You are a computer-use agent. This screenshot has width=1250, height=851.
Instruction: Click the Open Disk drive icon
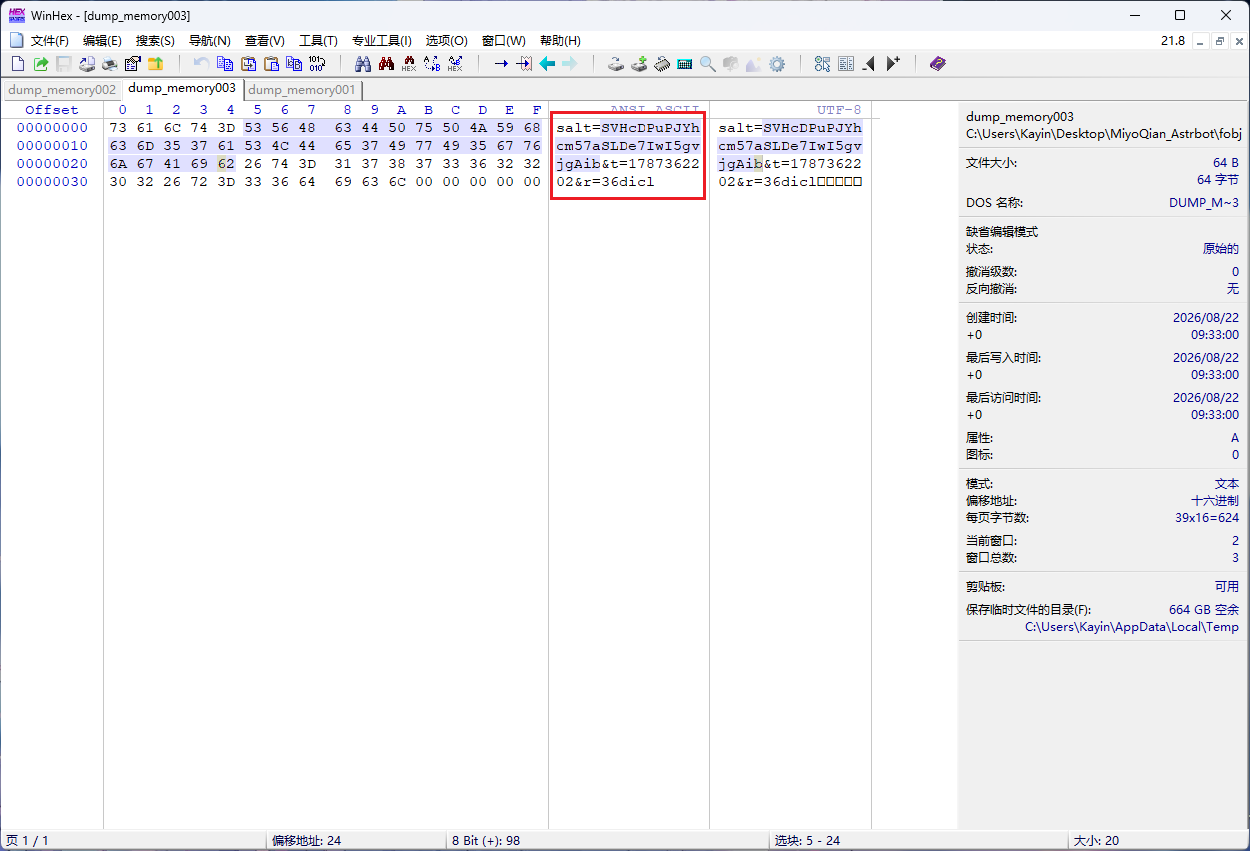(x=616, y=64)
